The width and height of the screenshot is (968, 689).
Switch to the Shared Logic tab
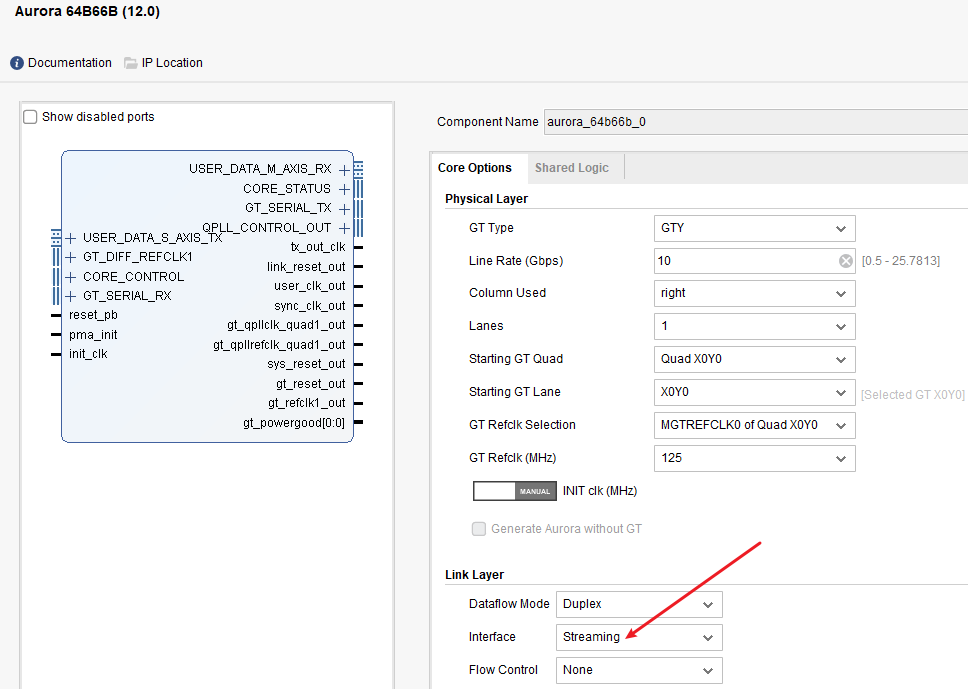coord(572,168)
